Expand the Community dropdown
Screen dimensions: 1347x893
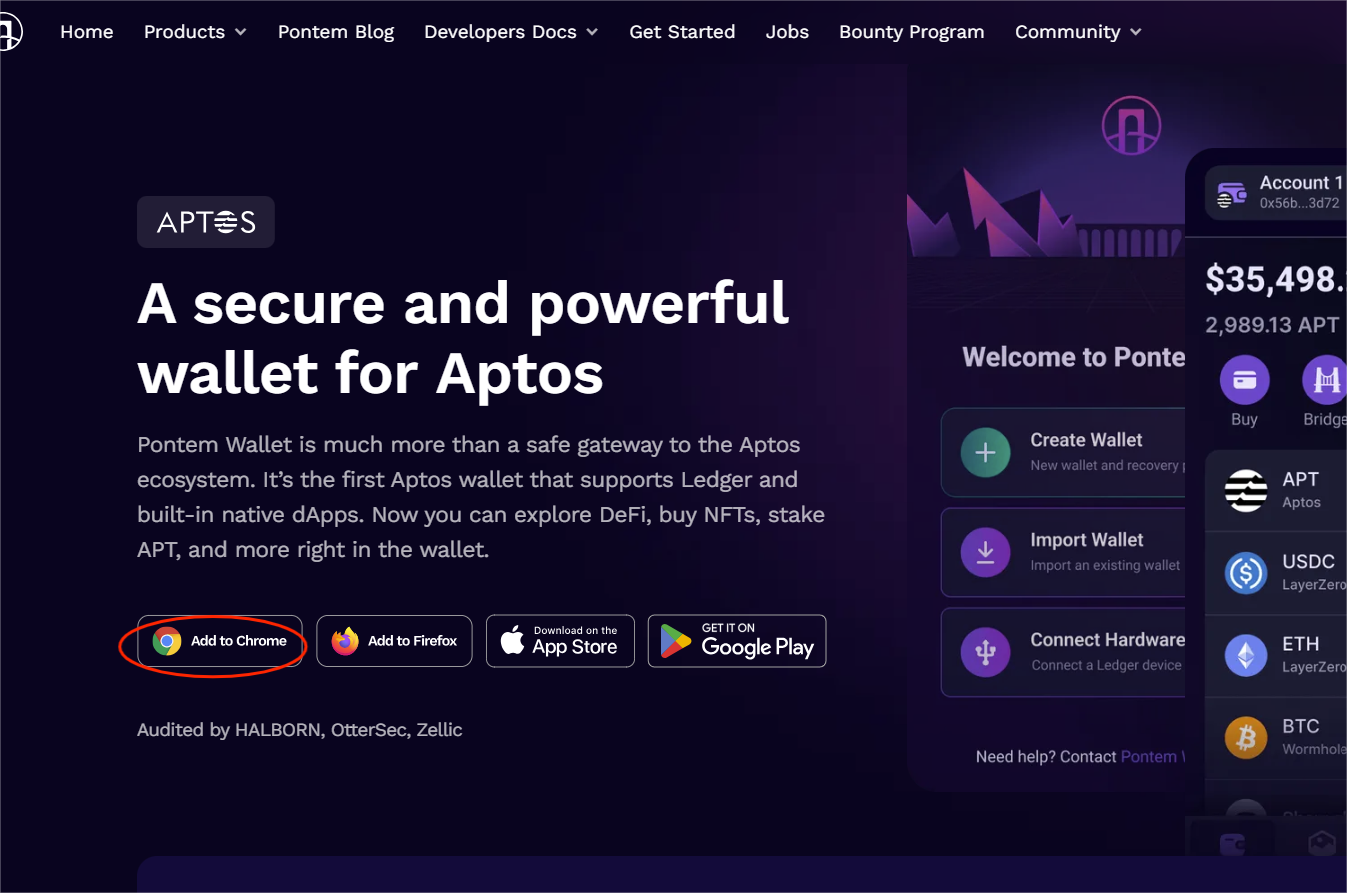tap(1078, 32)
